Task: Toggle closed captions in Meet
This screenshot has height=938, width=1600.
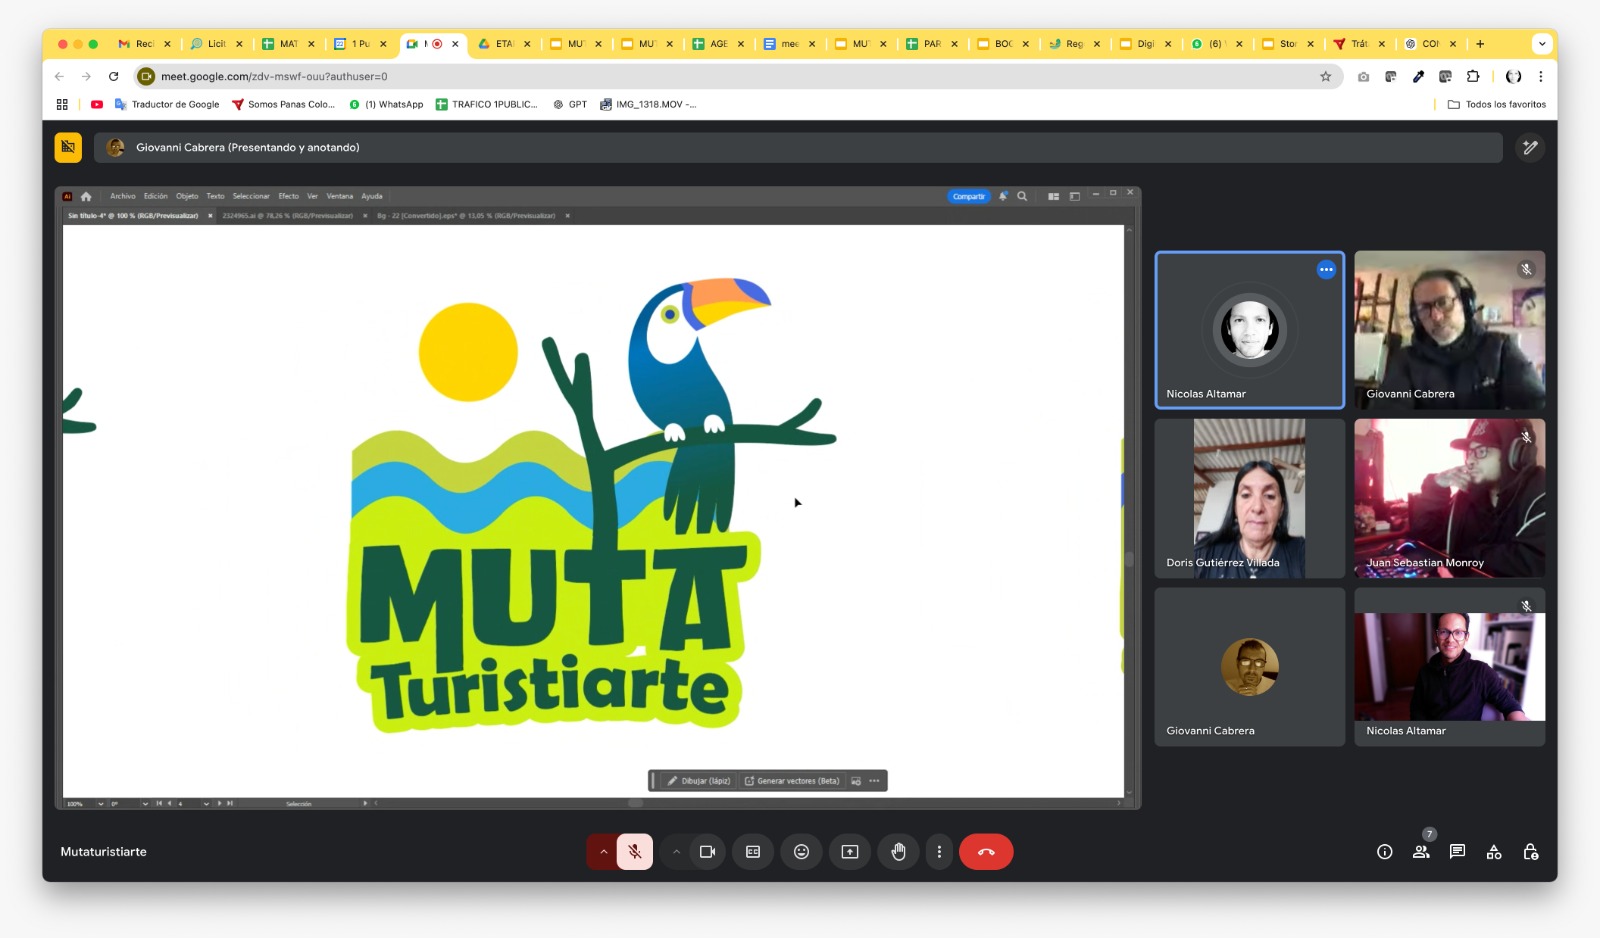Action: click(753, 852)
